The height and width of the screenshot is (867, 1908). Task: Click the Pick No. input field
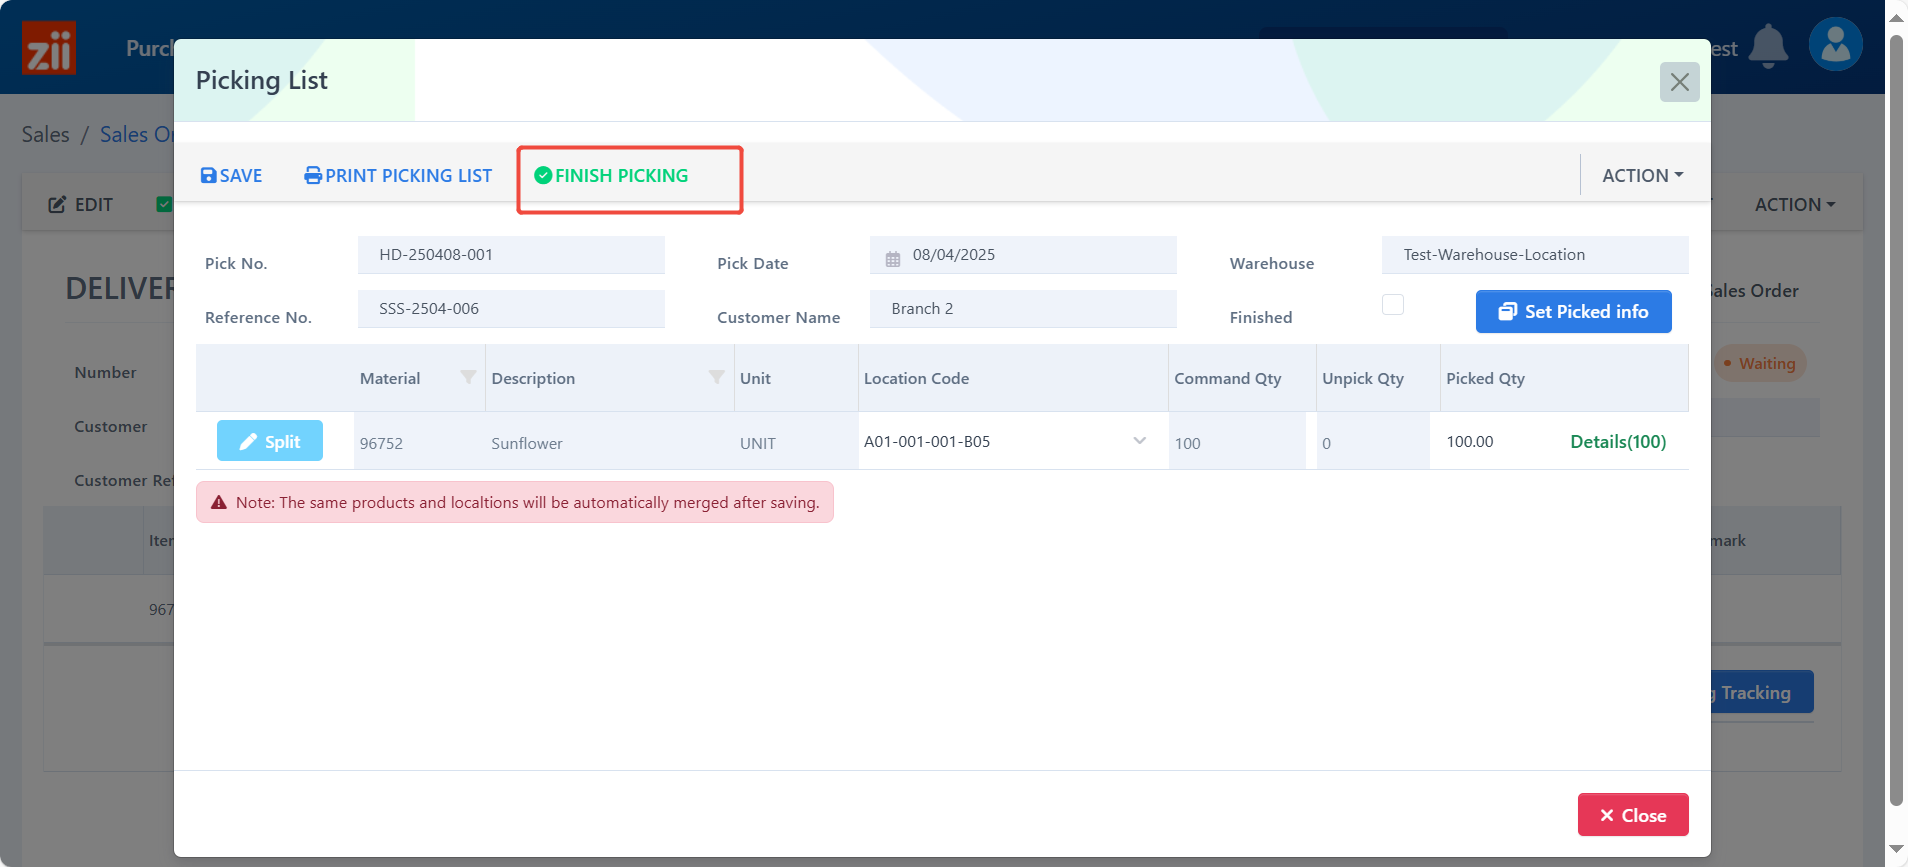511,255
